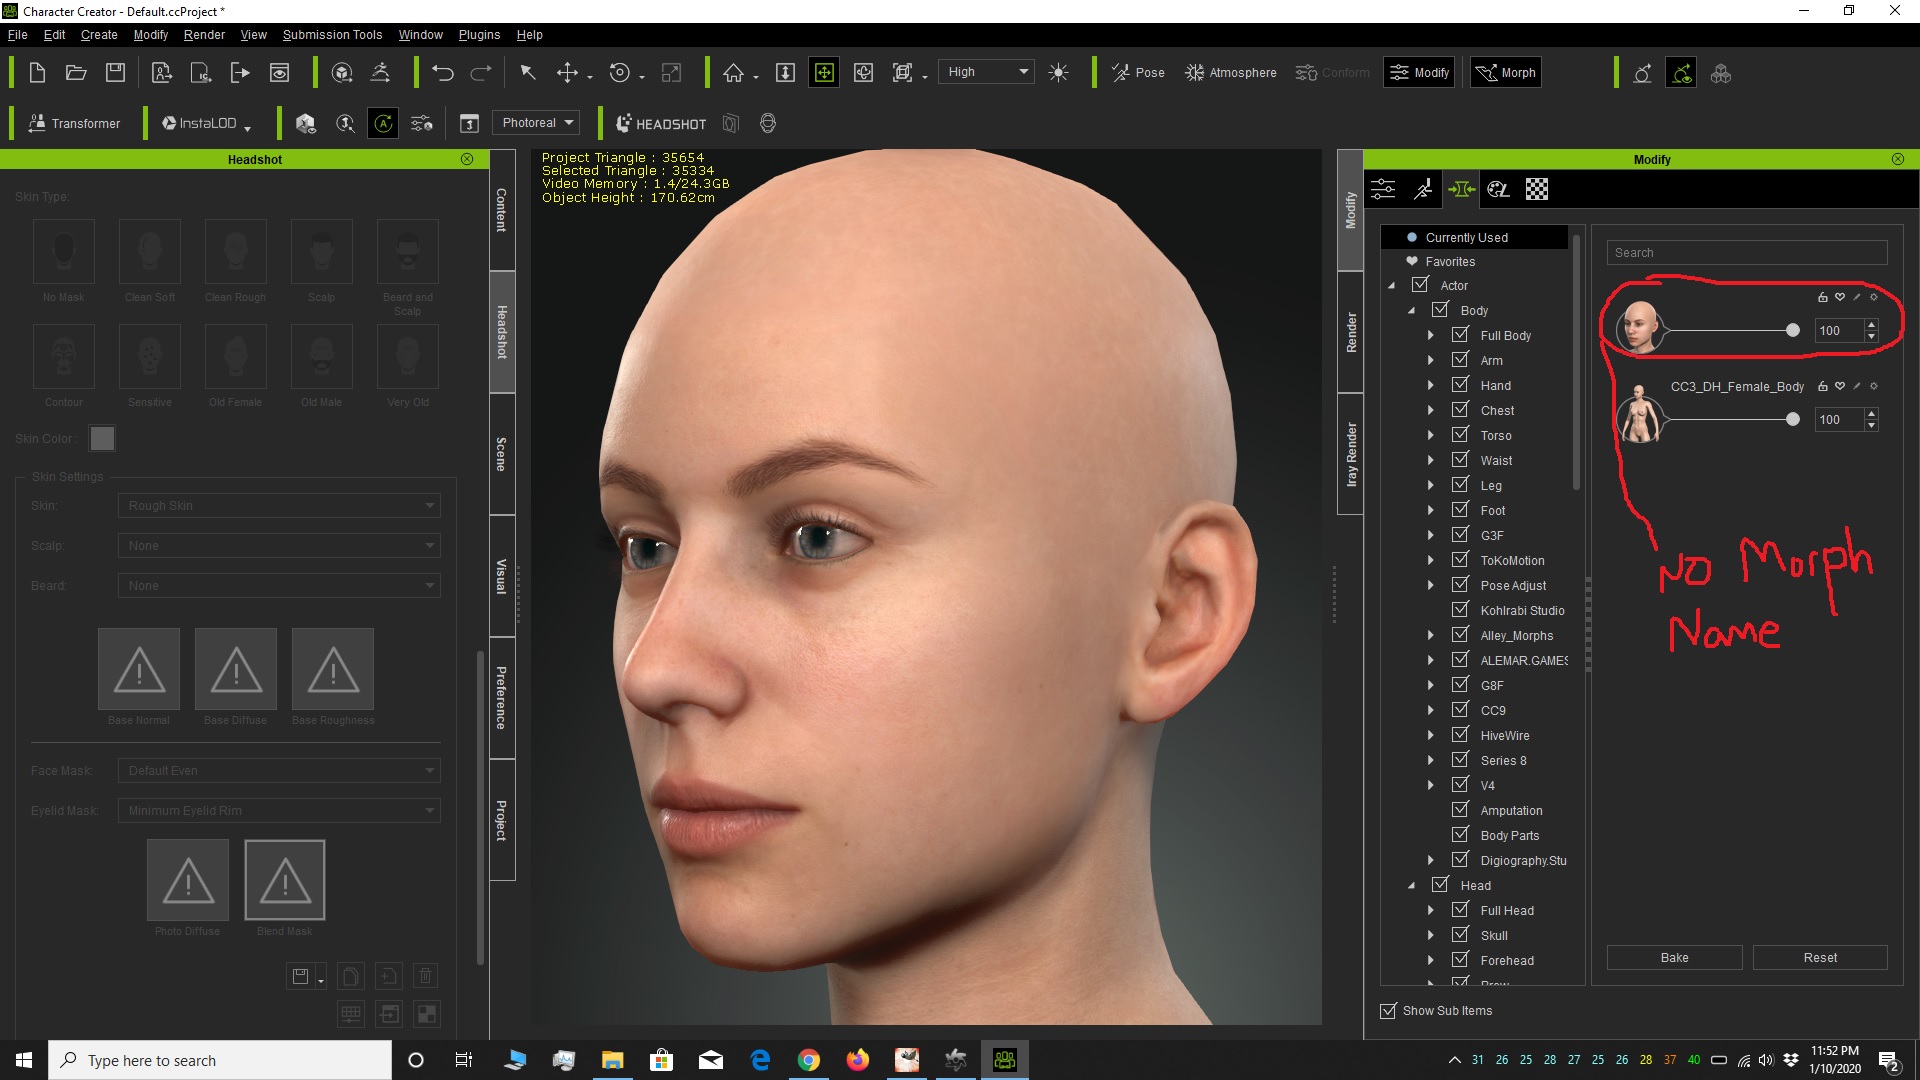The height and width of the screenshot is (1080, 1920).
Task: Click the Bake button in Modify panel
Action: pos(1673,957)
